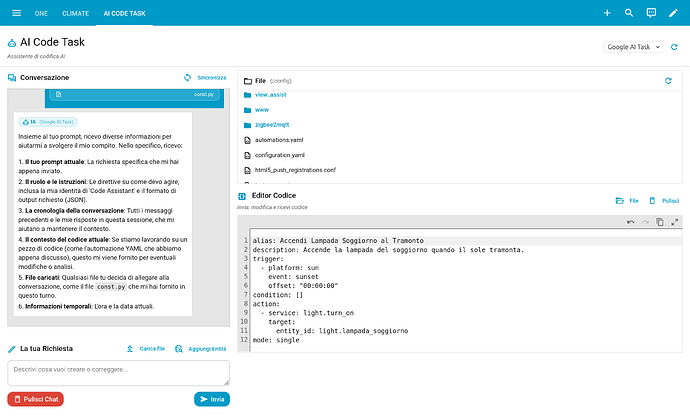The width and height of the screenshot is (690, 420).
Task: Click the Pulisci link in the code editor header
Action: (x=671, y=201)
